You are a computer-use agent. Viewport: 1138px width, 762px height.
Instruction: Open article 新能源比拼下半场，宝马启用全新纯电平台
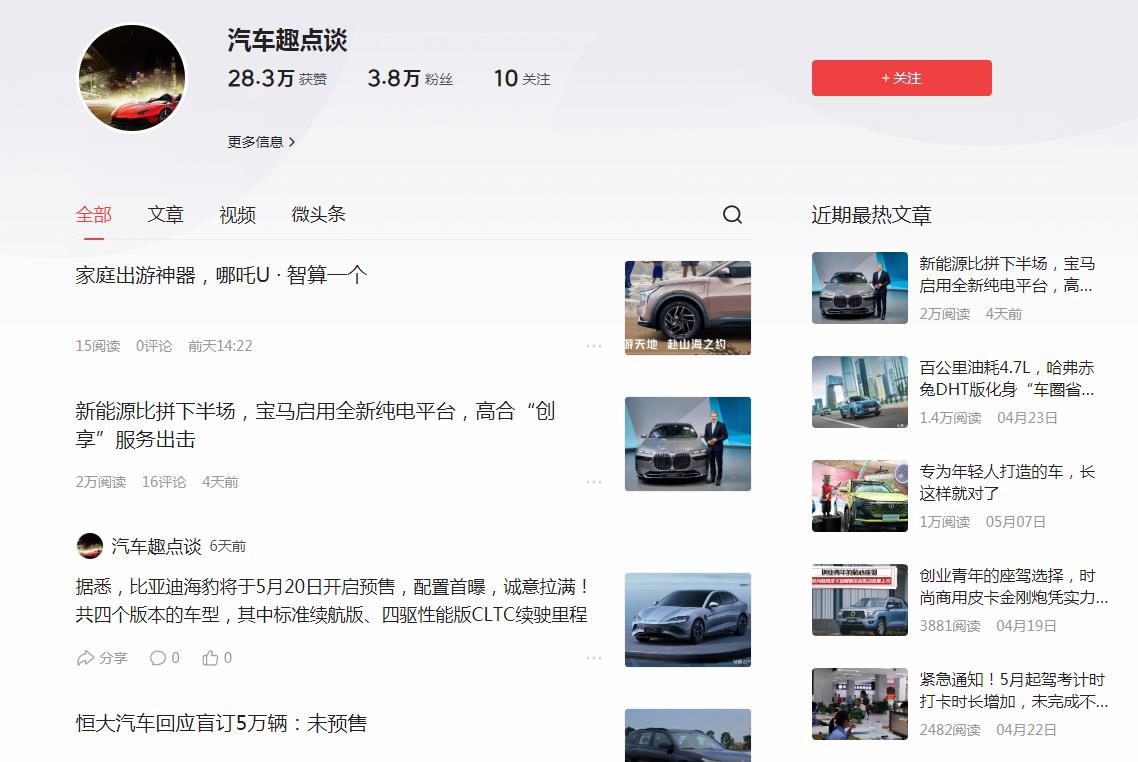315,425
